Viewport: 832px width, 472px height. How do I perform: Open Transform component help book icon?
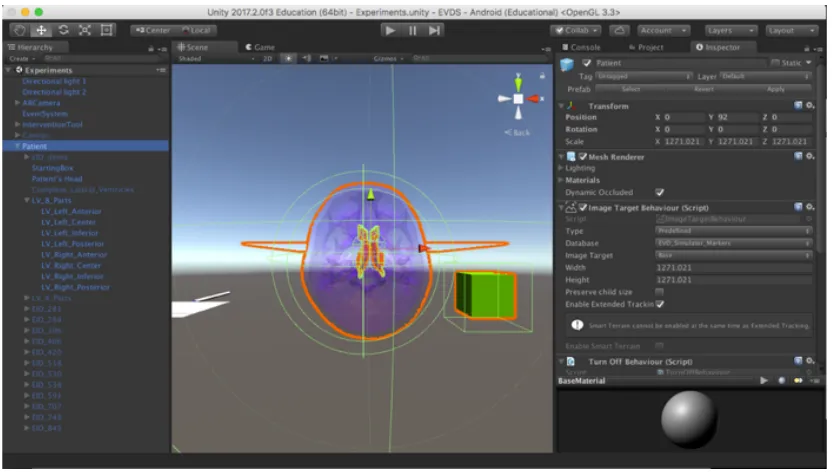pyautogui.click(x=798, y=106)
